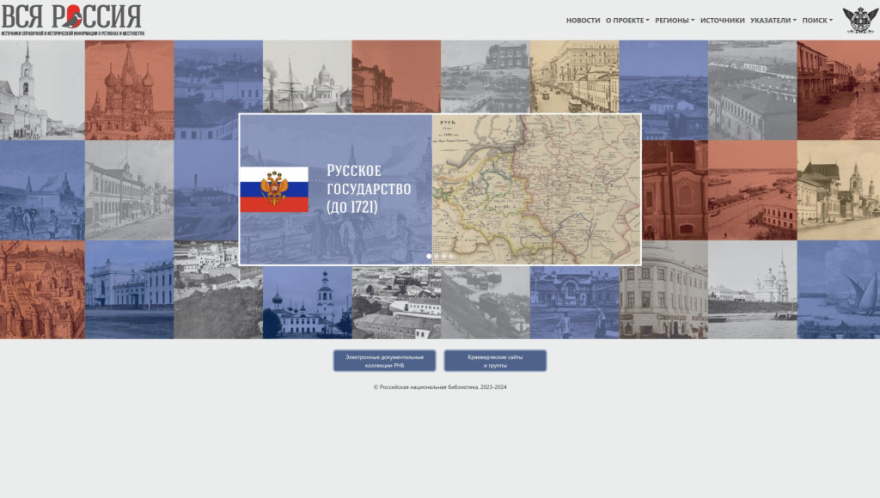Click the old map of Rus' in the slide
The width and height of the screenshot is (880, 498).
(x=536, y=189)
